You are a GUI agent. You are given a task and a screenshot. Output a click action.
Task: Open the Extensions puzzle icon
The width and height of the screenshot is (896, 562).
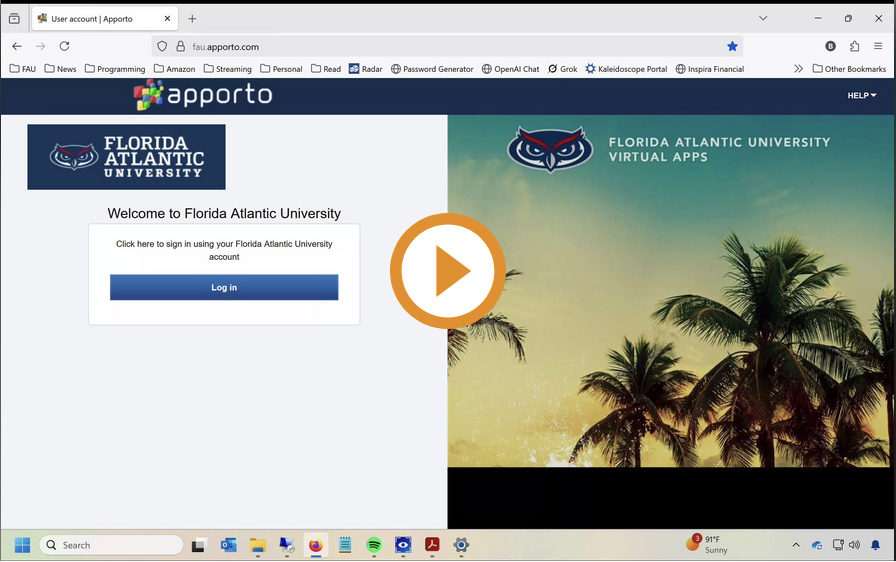click(x=854, y=46)
